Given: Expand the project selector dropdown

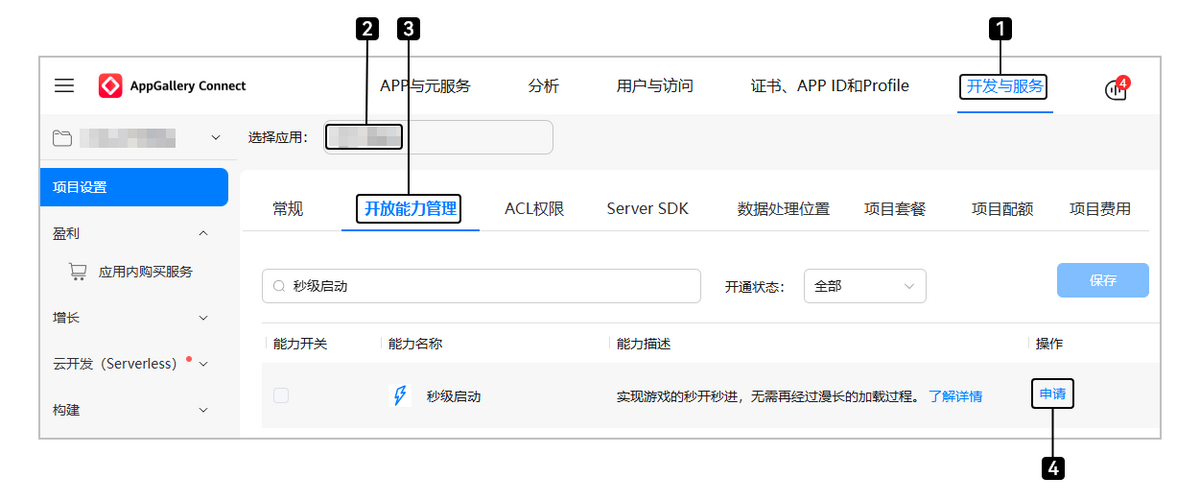Looking at the screenshot, I should pos(216,138).
